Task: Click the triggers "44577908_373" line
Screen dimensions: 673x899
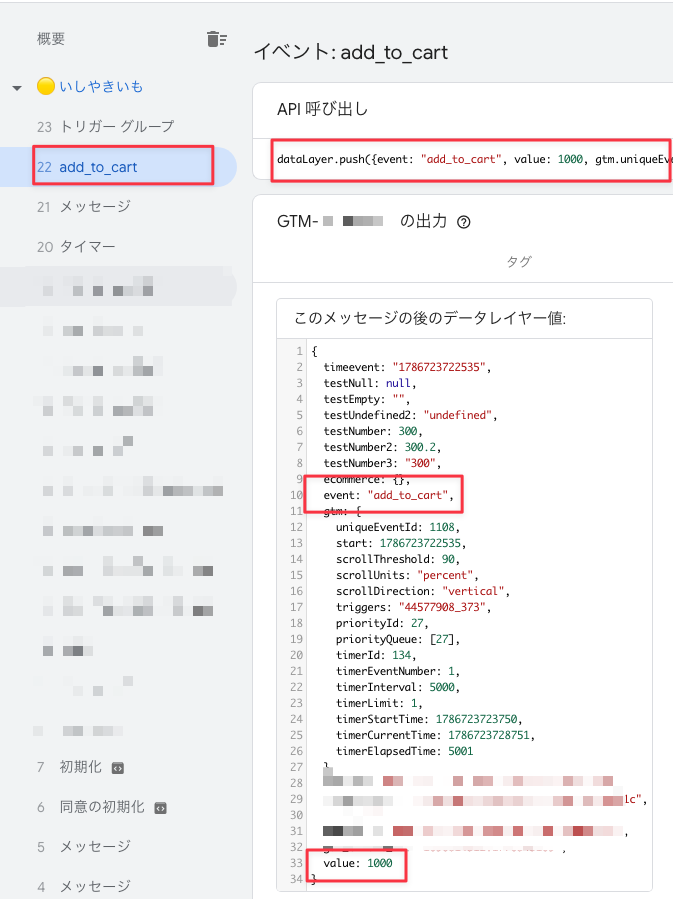Action: [x=413, y=607]
